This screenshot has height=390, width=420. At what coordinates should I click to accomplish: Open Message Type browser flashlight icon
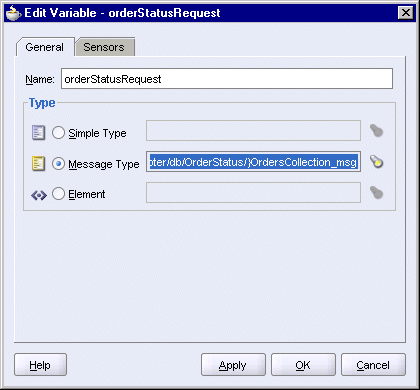click(x=376, y=162)
